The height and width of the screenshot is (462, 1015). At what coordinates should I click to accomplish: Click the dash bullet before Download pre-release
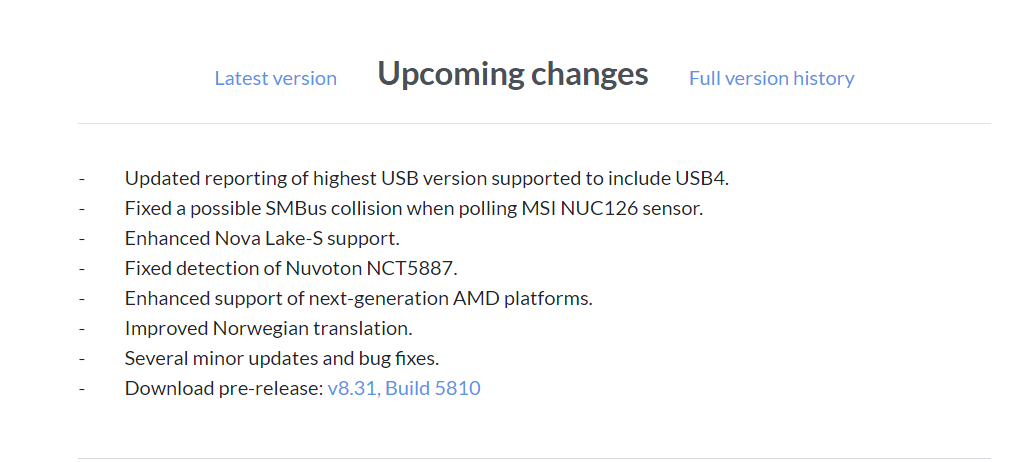point(82,388)
